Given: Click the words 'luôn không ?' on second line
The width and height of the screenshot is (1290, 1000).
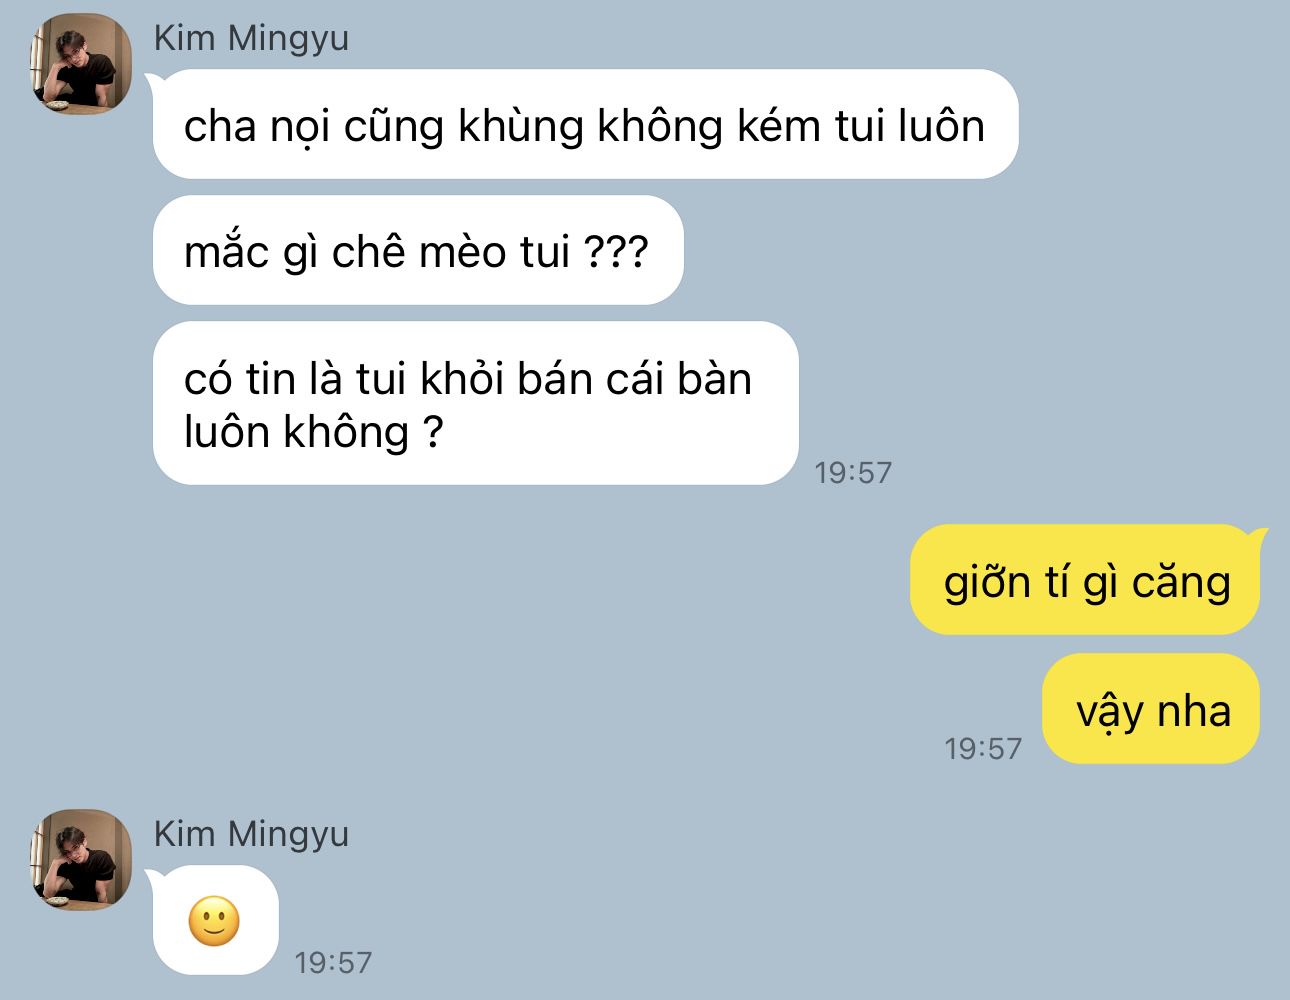Looking at the screenshot, I should click(313, 432).
